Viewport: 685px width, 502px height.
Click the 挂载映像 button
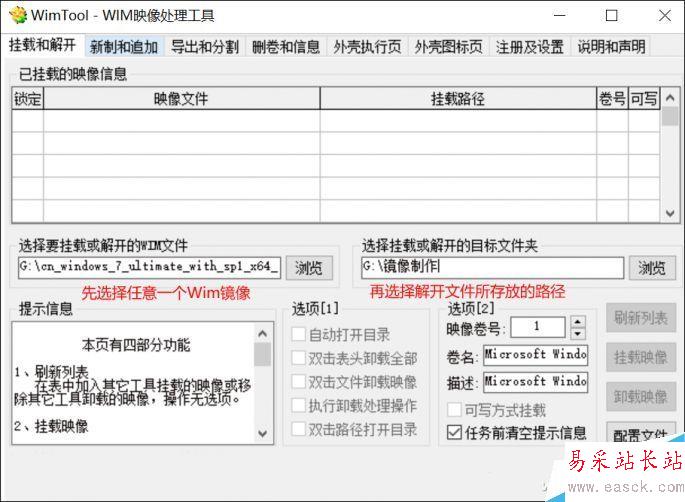pos(641,357)
